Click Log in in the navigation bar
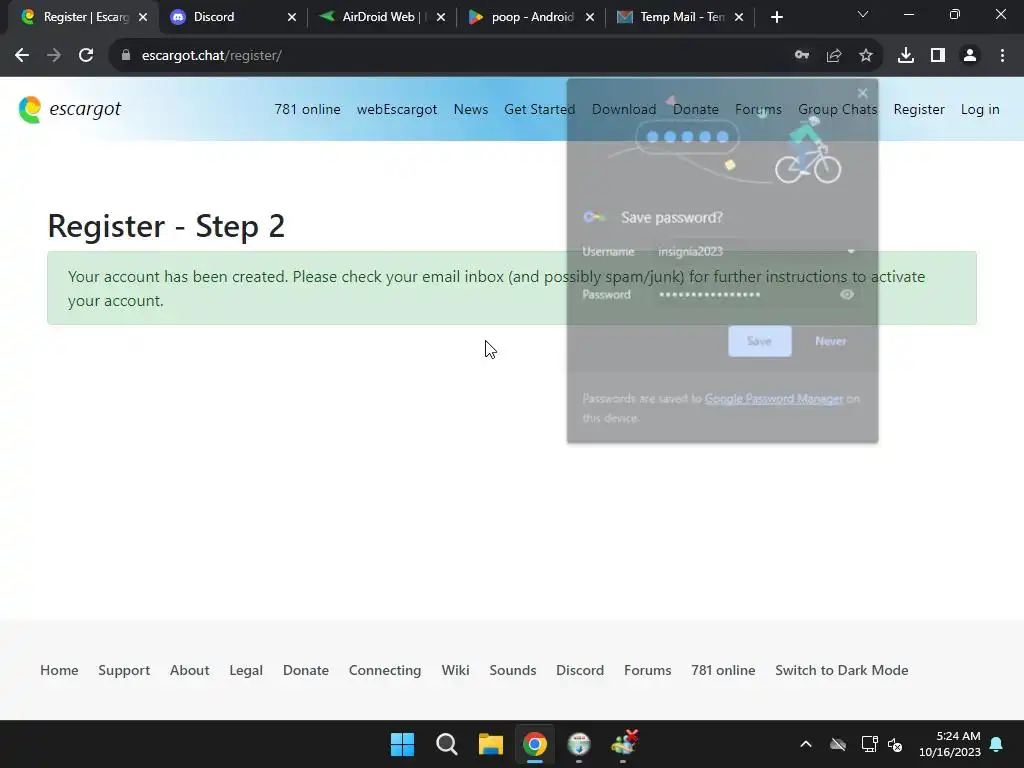Viewport: 1024px width, 768px height. click(x=980, y=109)
